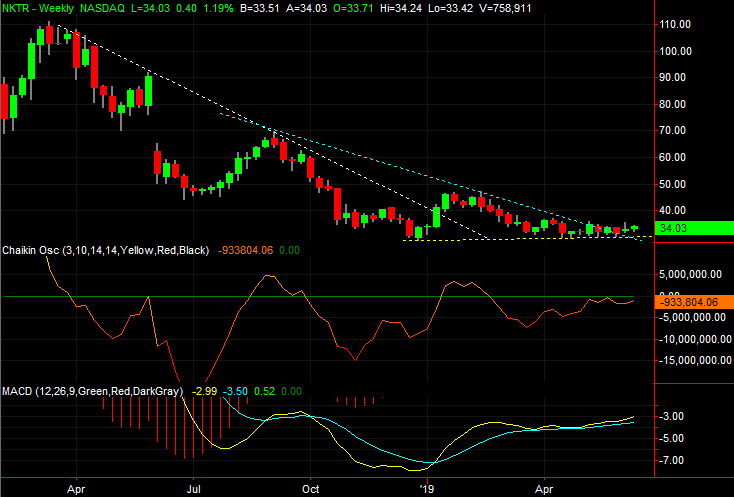This screenshot has width=734, height=497.
Task: Click the orange -933,804.06 axis marker
Action: point(694,302)
